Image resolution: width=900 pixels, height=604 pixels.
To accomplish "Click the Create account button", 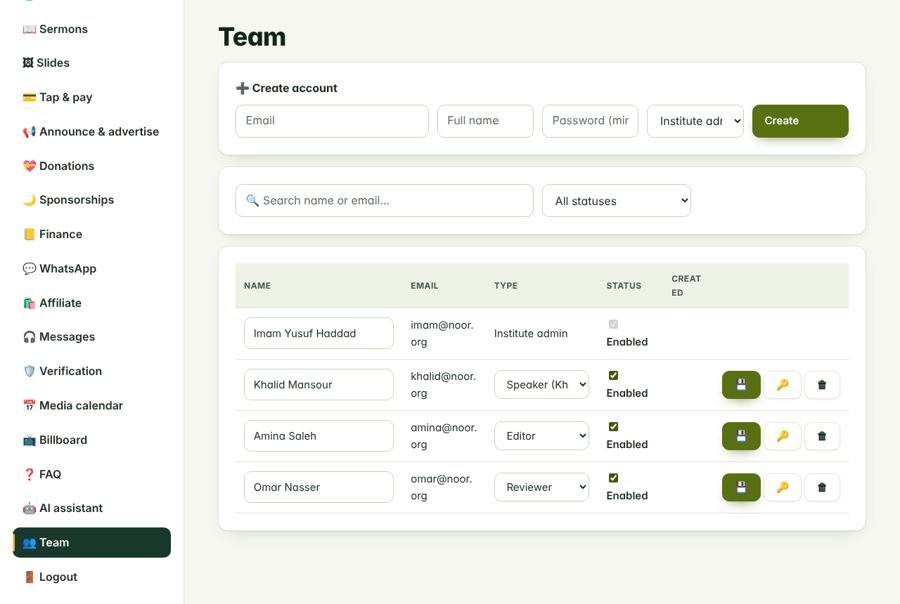I will coord(800,121).
